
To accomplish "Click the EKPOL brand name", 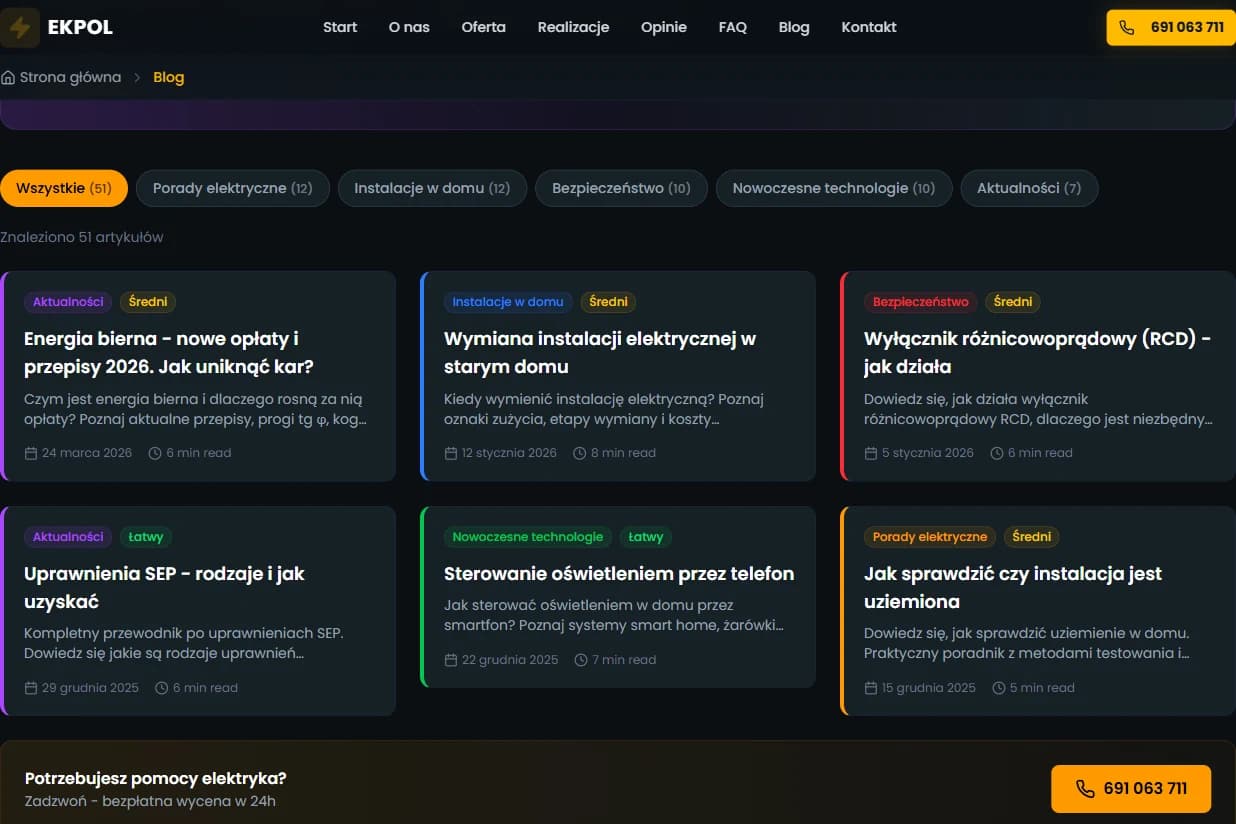I will click(x=80, y=27).
